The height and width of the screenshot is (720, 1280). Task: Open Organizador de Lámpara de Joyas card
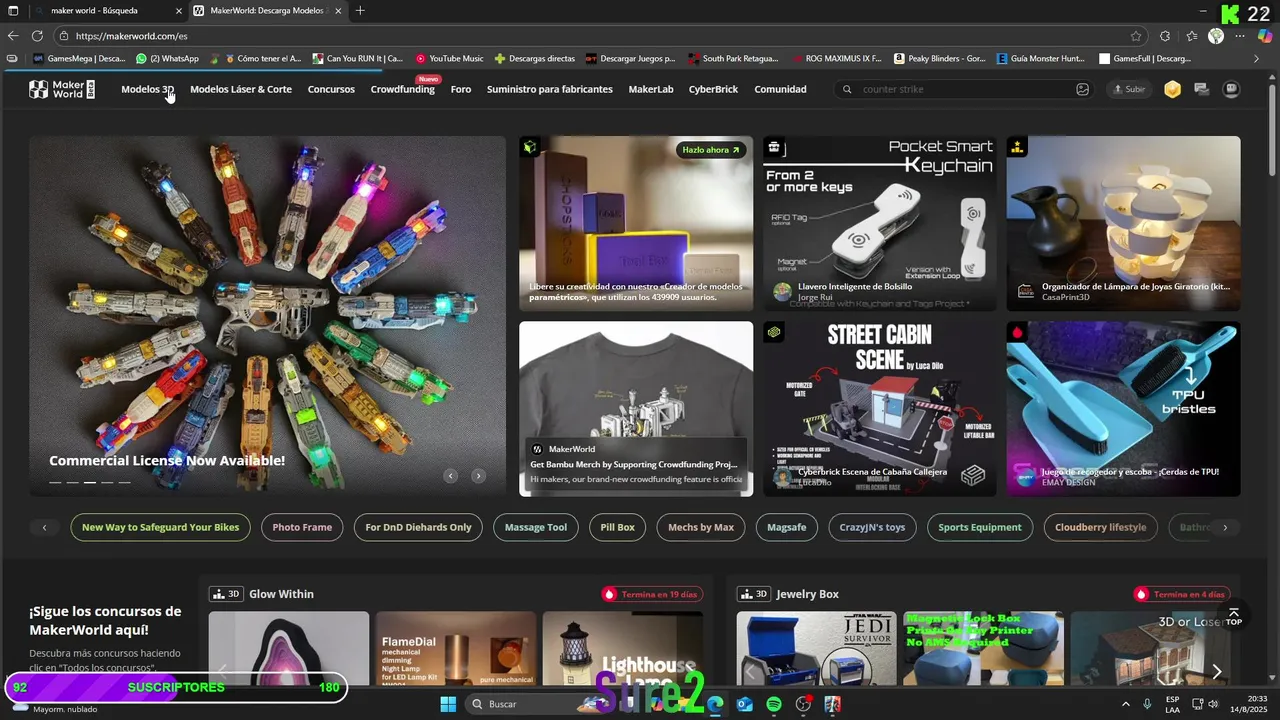click(1123, 223)
